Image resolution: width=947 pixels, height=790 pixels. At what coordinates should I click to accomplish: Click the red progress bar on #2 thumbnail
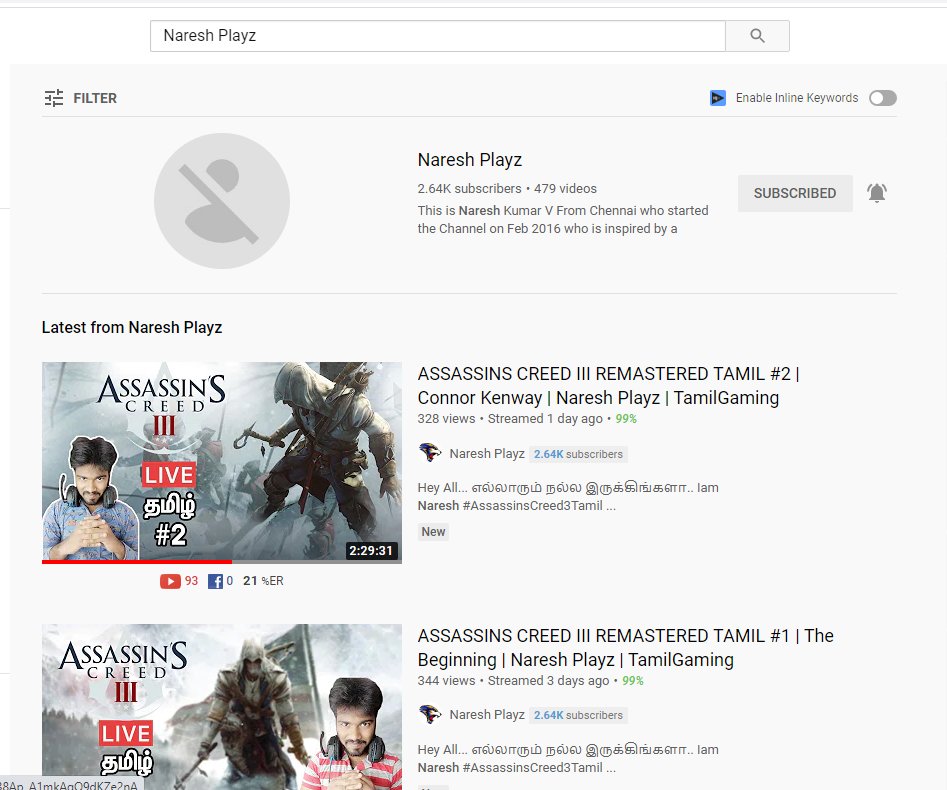point(136,562)
